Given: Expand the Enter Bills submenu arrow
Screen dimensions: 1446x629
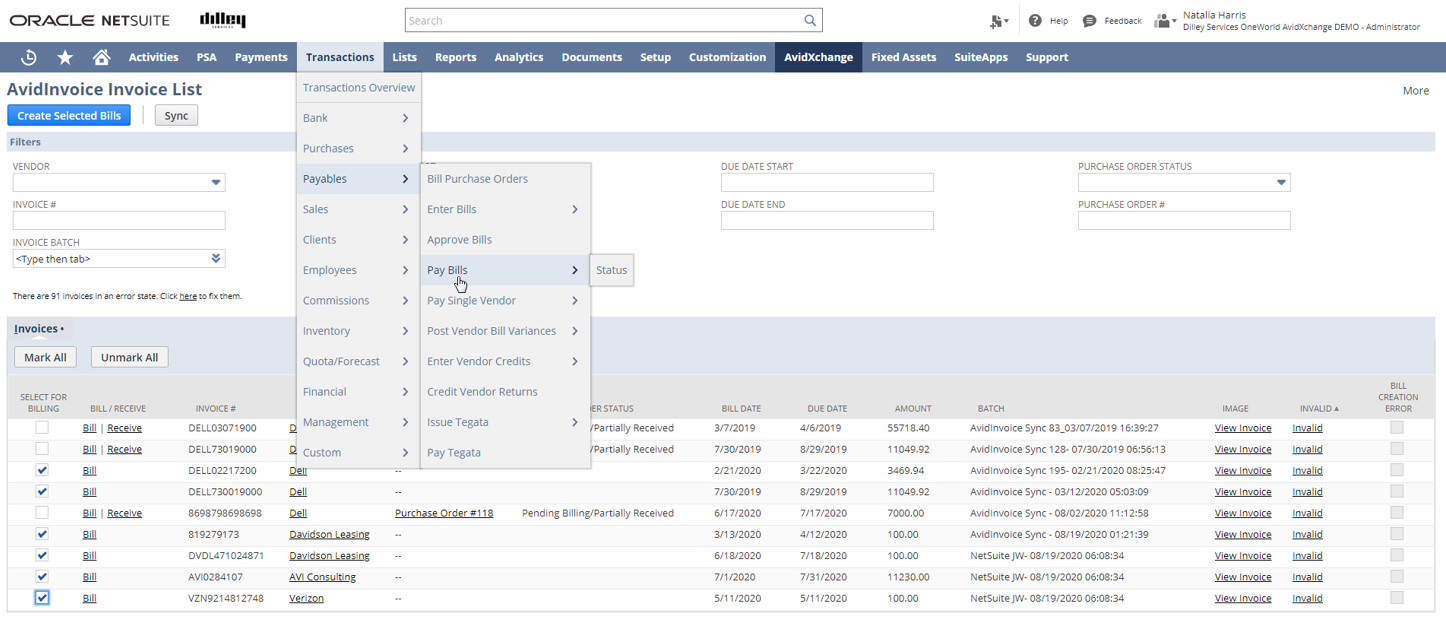Looking at the screenshot, I should tap(575, 209).
